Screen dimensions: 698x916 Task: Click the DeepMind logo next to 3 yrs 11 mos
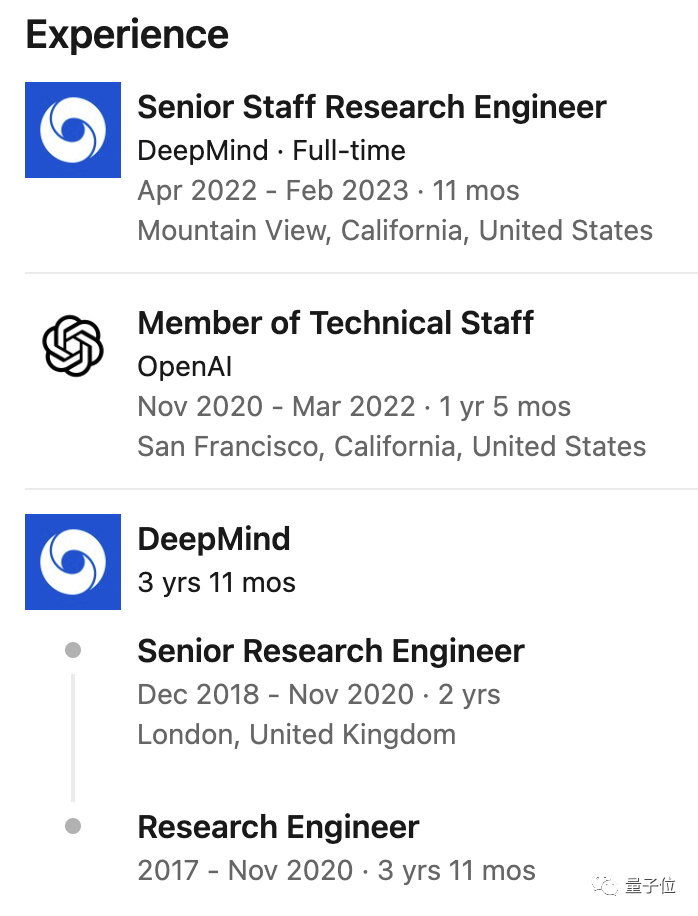[73, 562]
